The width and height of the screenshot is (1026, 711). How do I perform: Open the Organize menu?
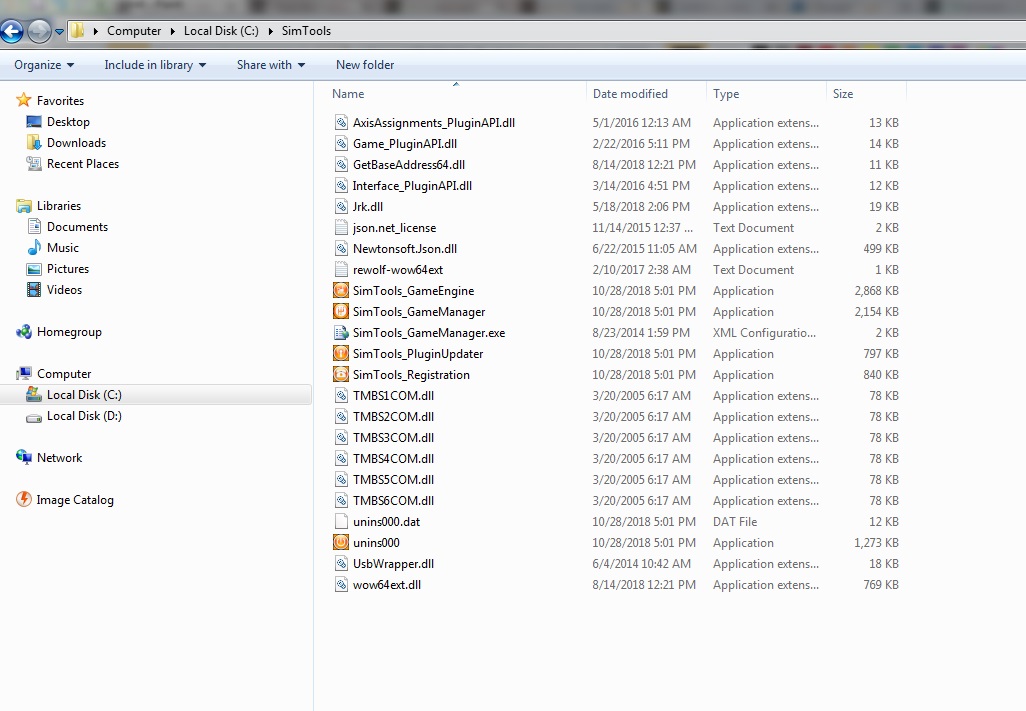tap(44, 65)
